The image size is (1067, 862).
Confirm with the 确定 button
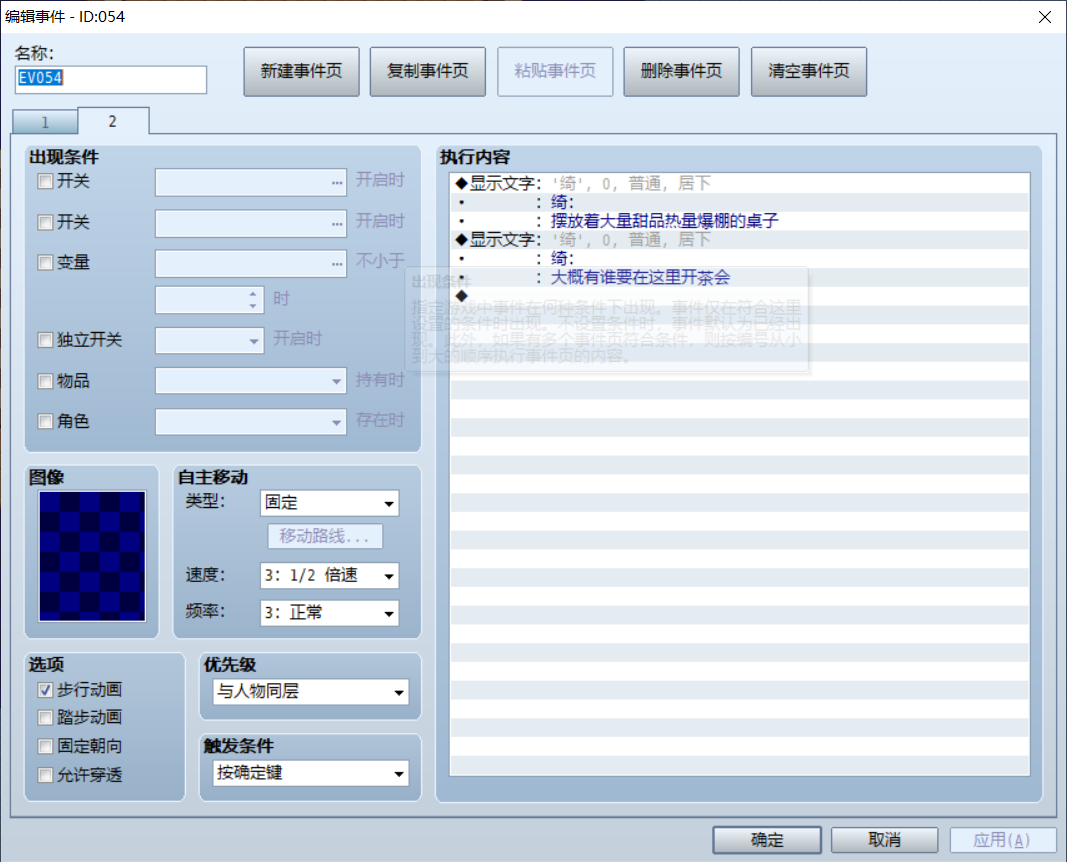point(767,840)
